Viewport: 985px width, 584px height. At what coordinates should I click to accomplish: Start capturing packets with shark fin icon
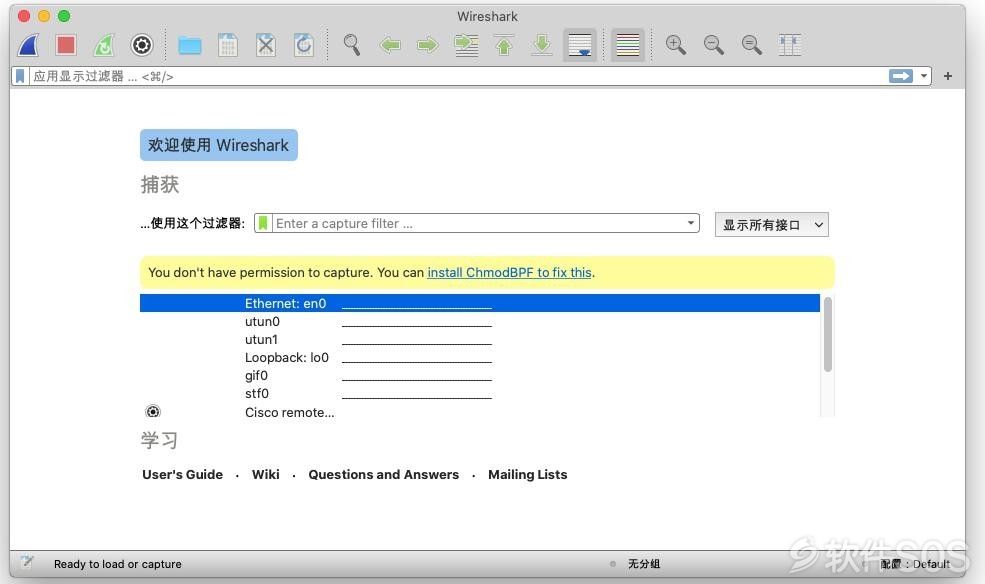click(x=28, y=45)
